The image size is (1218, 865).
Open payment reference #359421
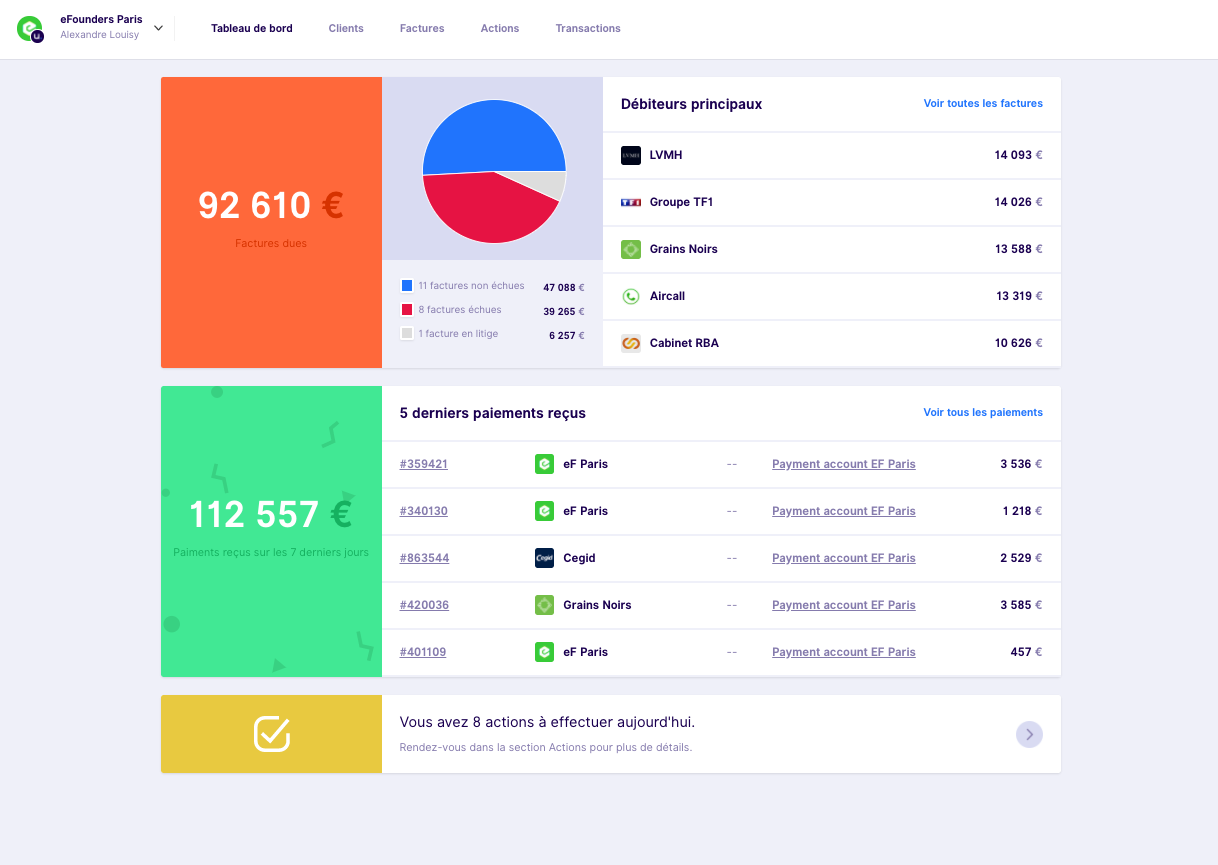tap(424, 464)
